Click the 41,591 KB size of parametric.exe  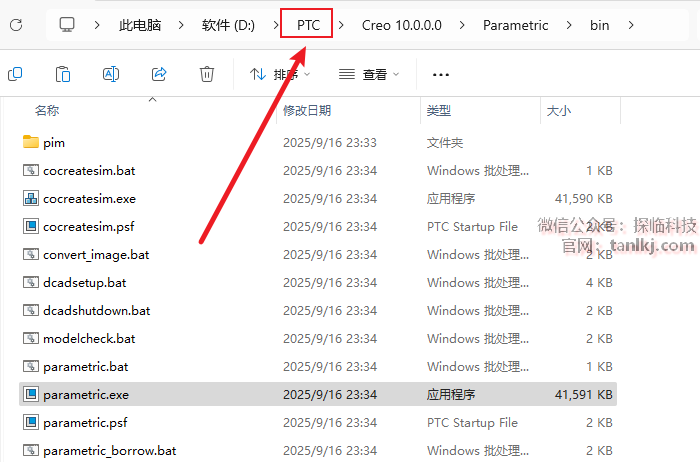pyautogui.click(x=583, y=395)
